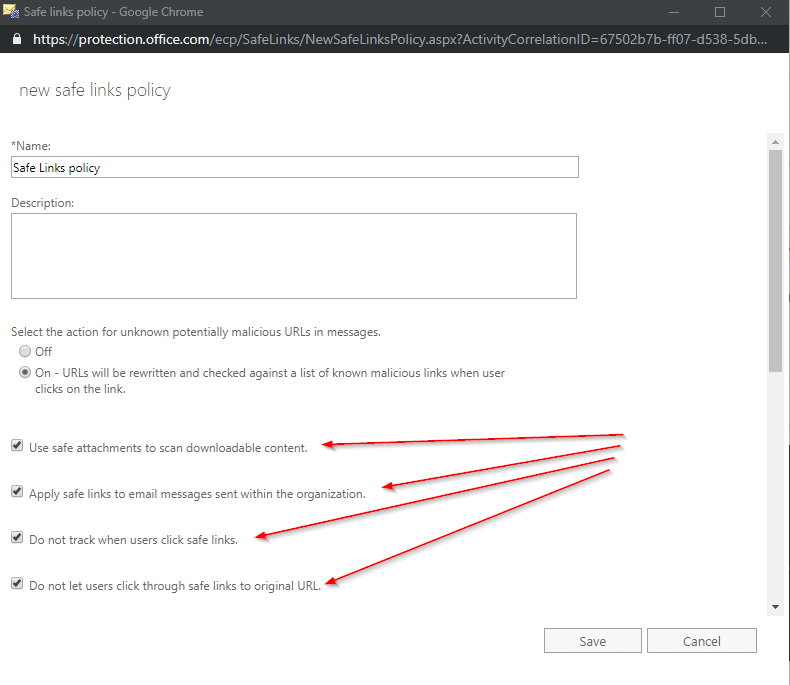This screenshot has width=790, height=685.
Task: Uncheck Do not let users click through
Action: pyautogui.click(x=17, y=584)
